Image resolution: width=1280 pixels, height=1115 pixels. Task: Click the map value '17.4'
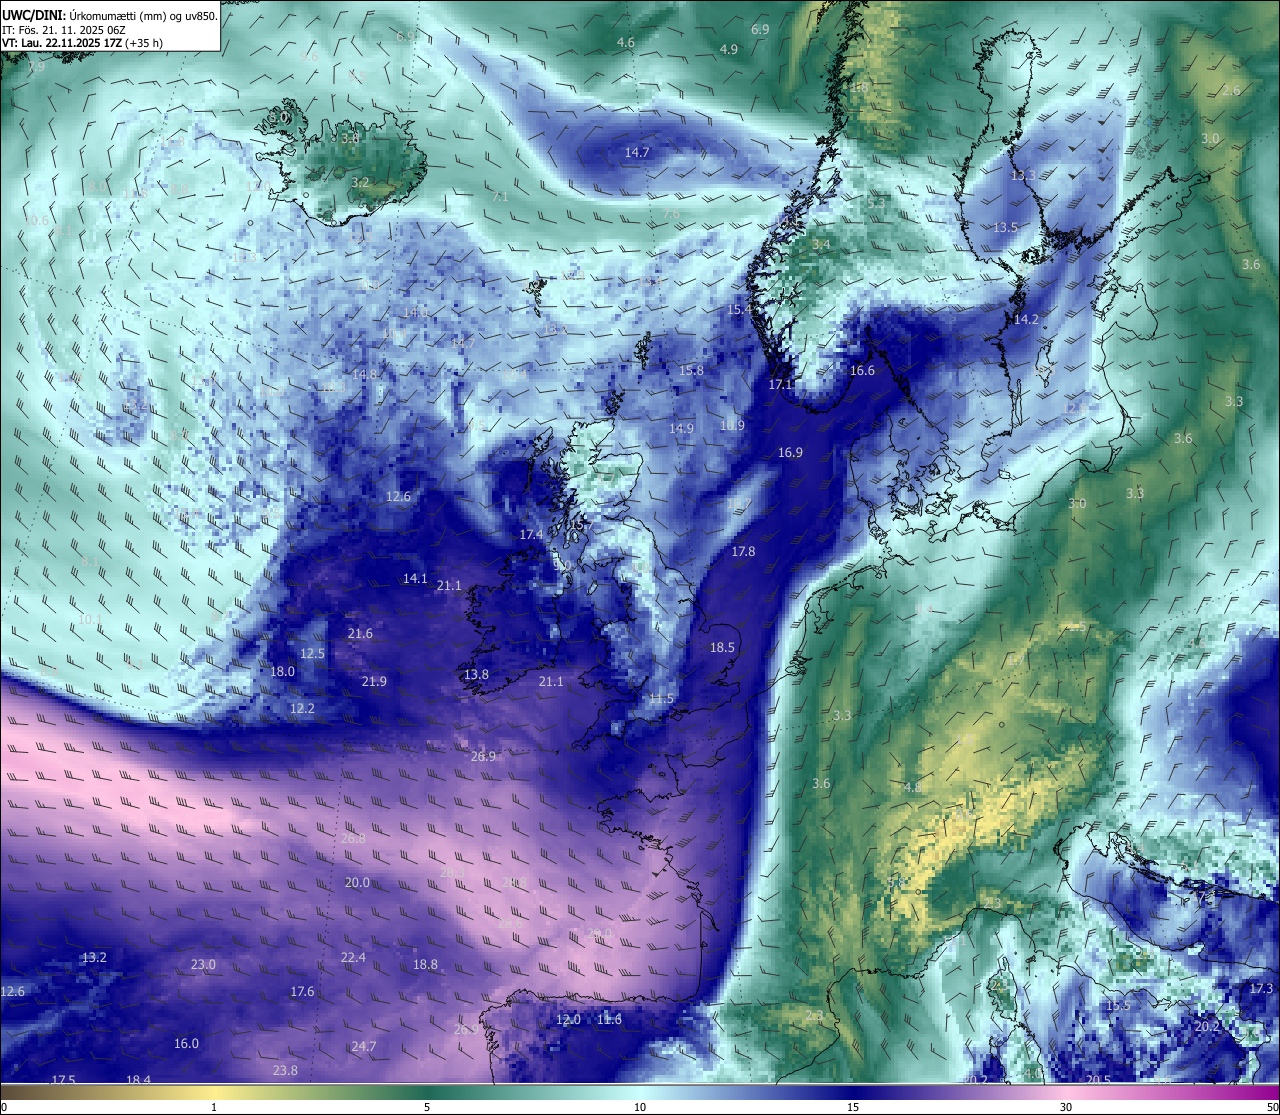click(531, 535)
